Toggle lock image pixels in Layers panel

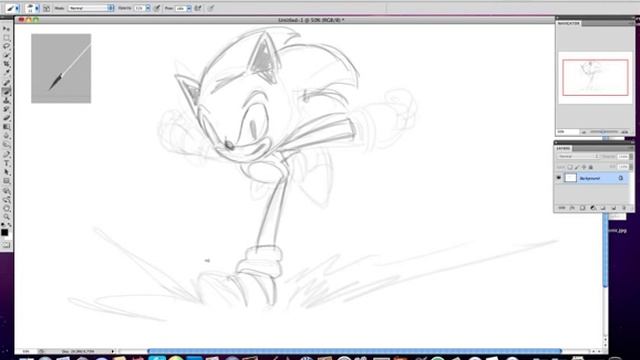pos(577,167)
